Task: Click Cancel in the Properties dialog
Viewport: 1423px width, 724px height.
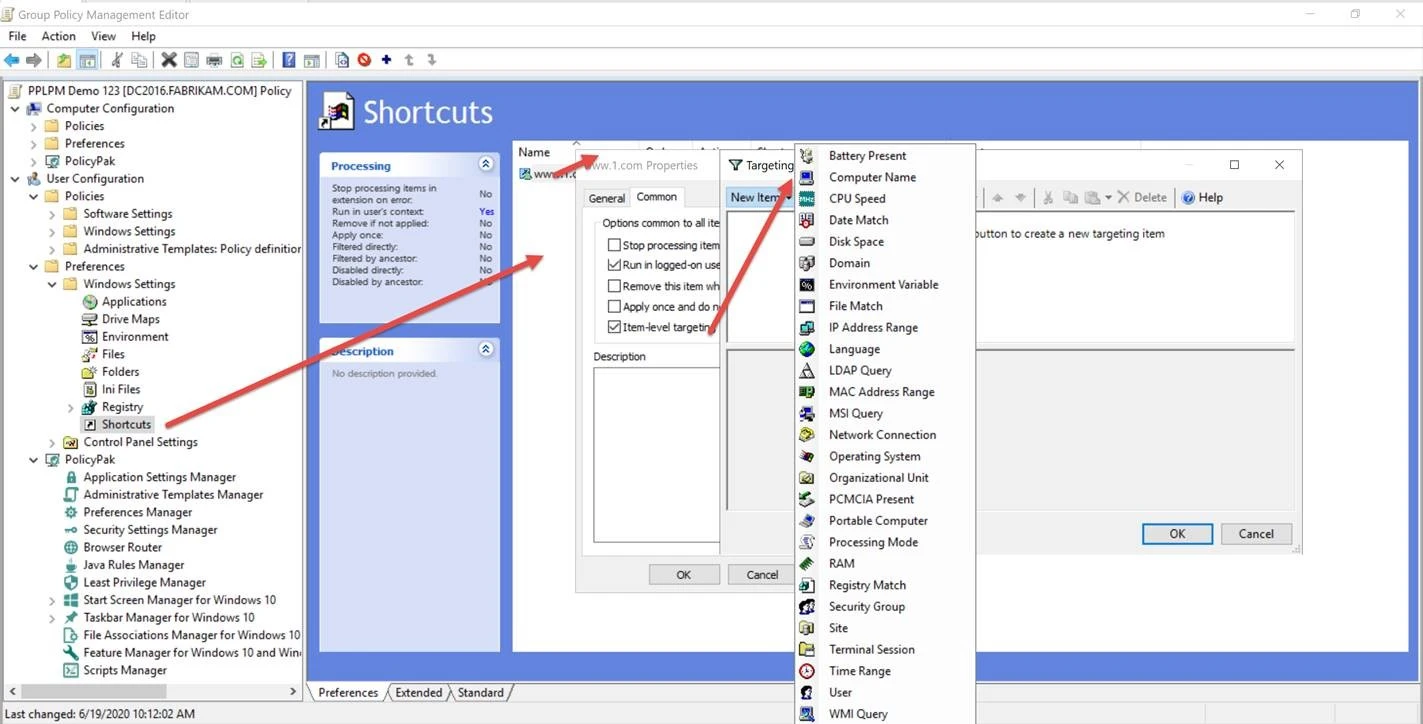Action: coord(761,574)
